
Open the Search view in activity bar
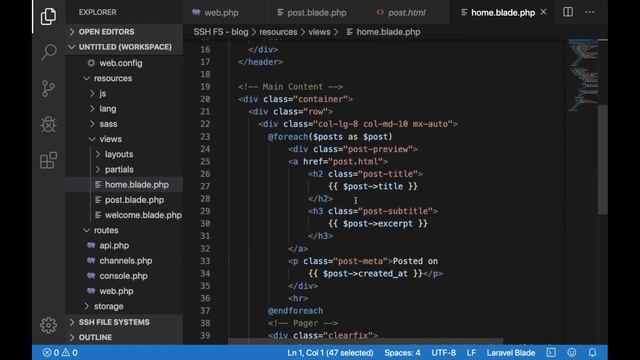pyautogui.click(x=48, y=52)
